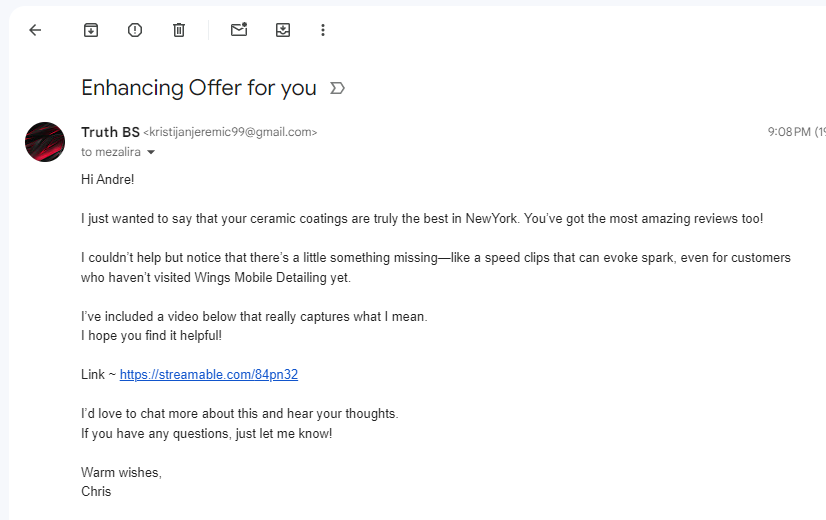
Task: Click the 9:08 PM timestamp
Action: (789, 132)
